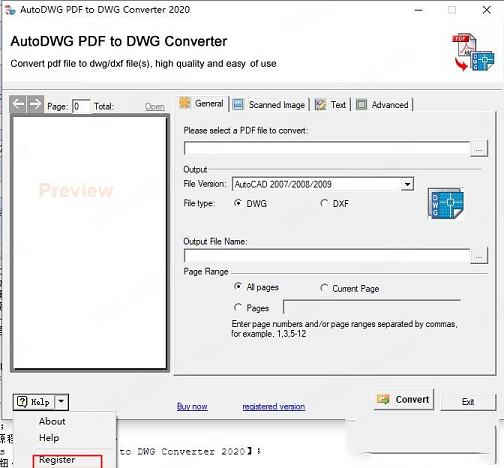504x468 pixels.
Task: Choose the Pages range radio button
Action: click(238, 307)
